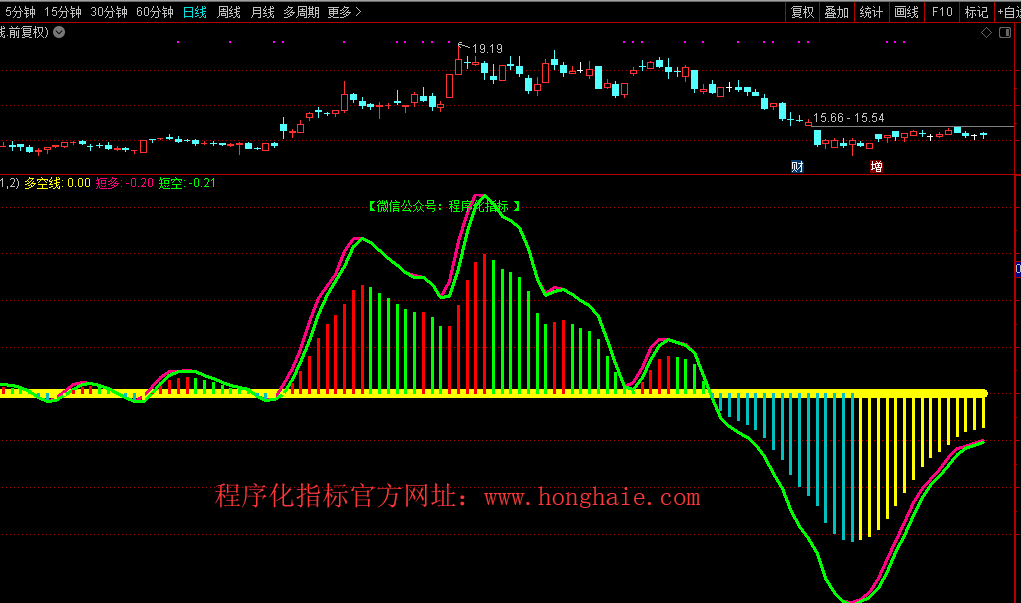The image size is (1021, 603).
Task: Click the diamond icon above the chart
Action: coord(986,33)
